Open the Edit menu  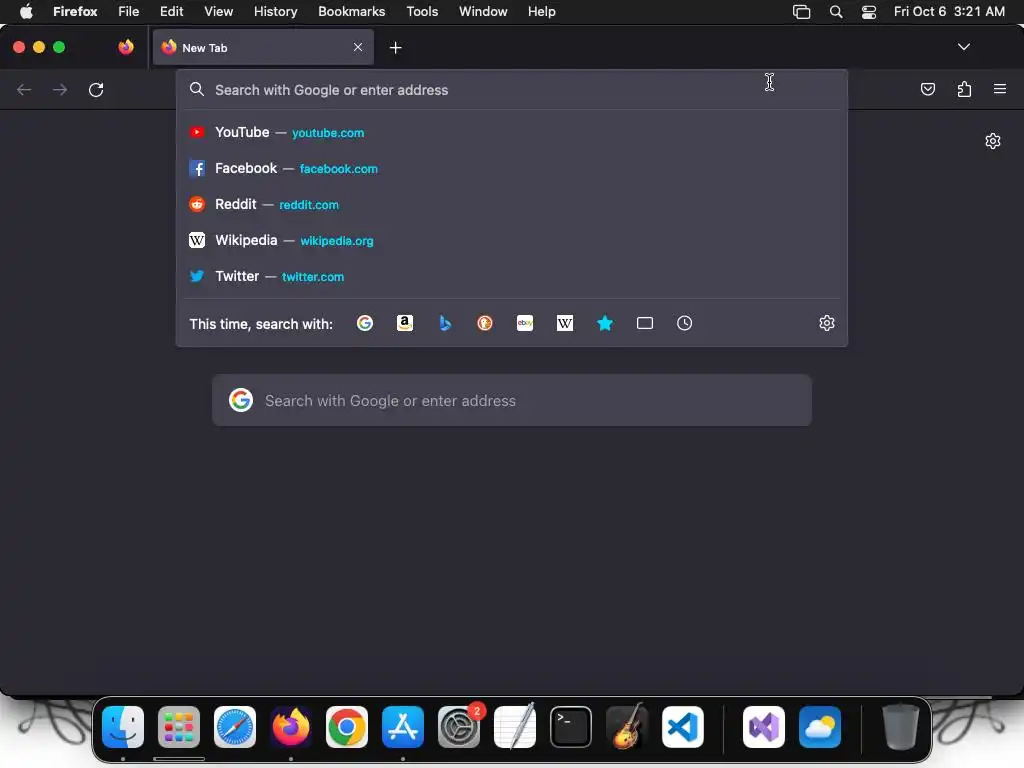click(x=172, y=11)
